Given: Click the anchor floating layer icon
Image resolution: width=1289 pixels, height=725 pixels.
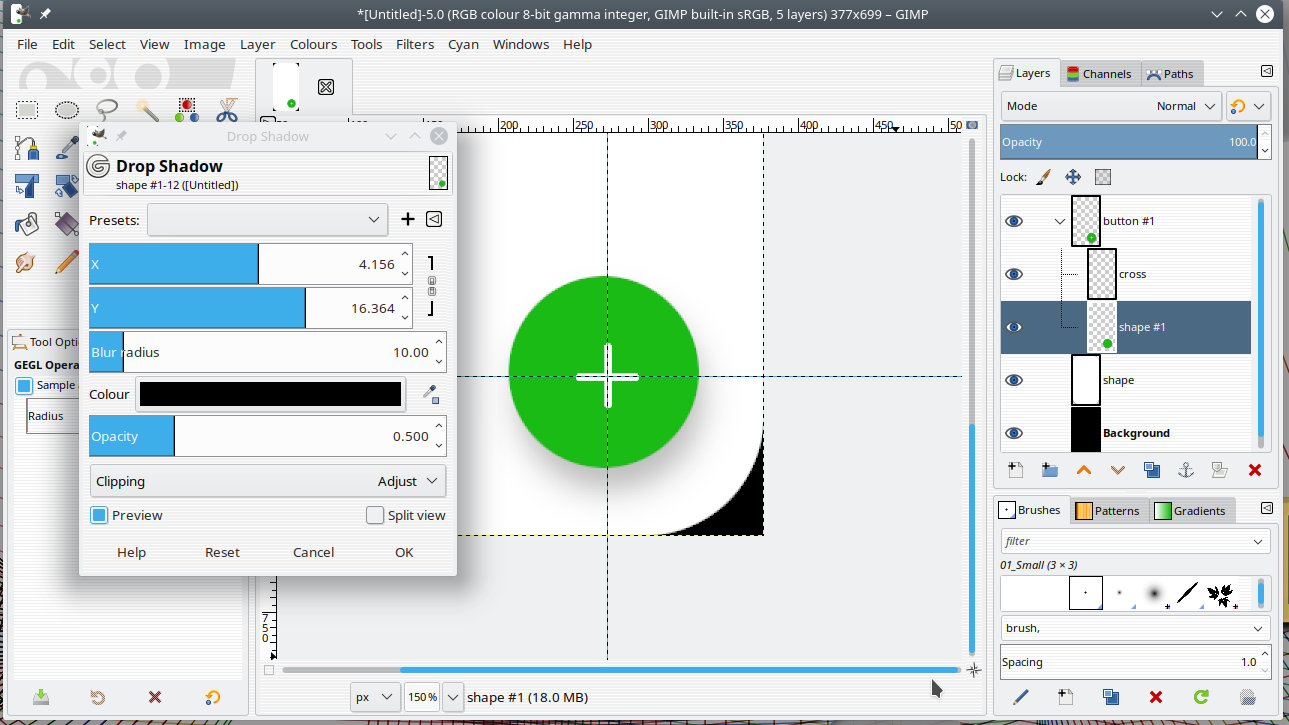Looking at the screenshot, I should (1186, 470).
